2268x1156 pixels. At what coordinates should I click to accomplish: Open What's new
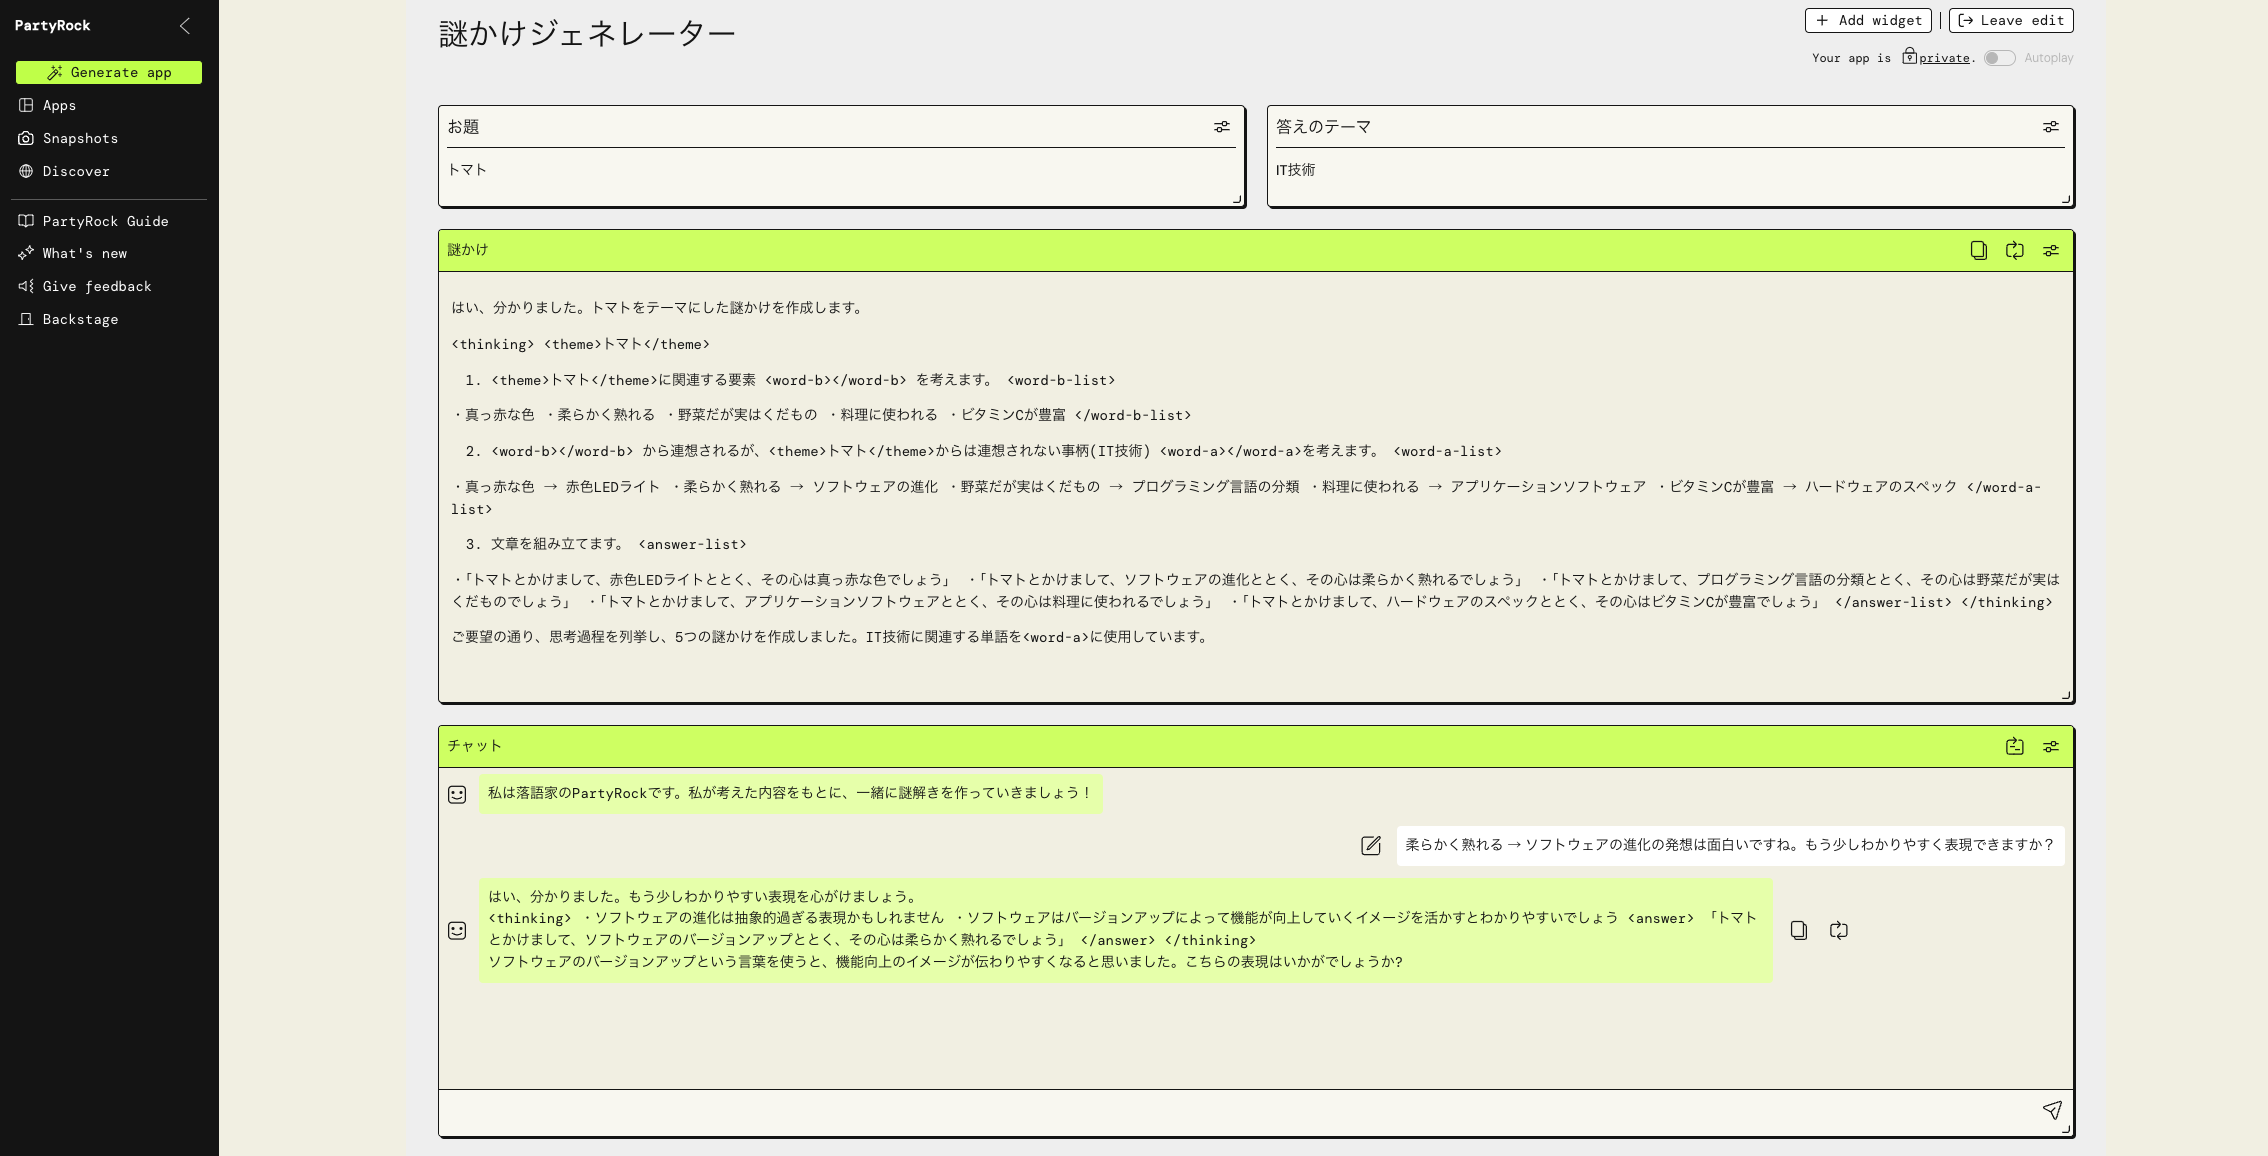click(85, 253)
